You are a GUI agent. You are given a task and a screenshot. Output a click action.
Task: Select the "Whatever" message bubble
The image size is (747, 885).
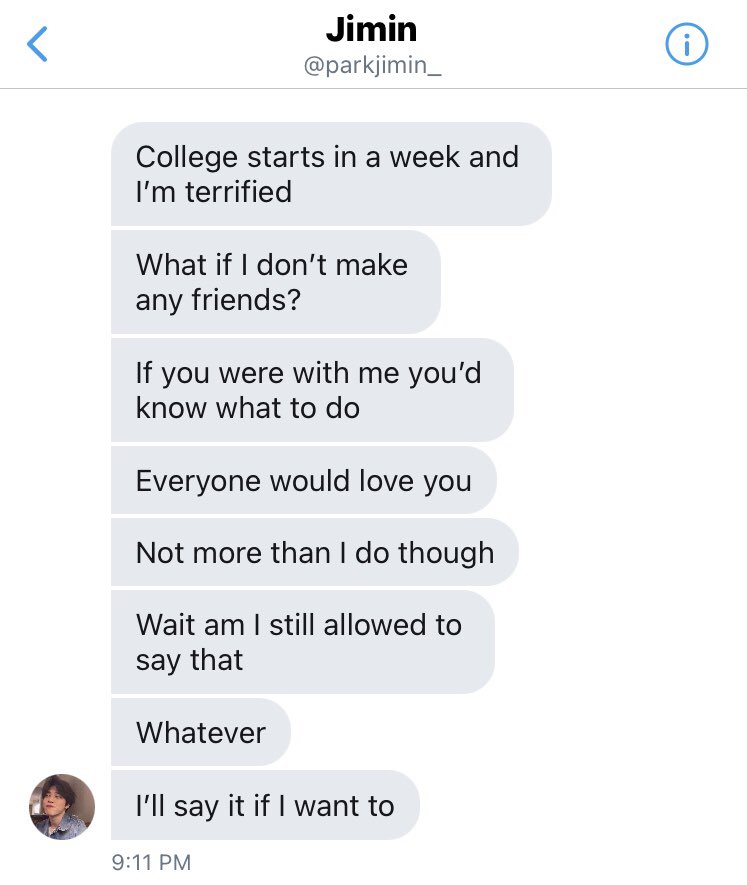200,732
